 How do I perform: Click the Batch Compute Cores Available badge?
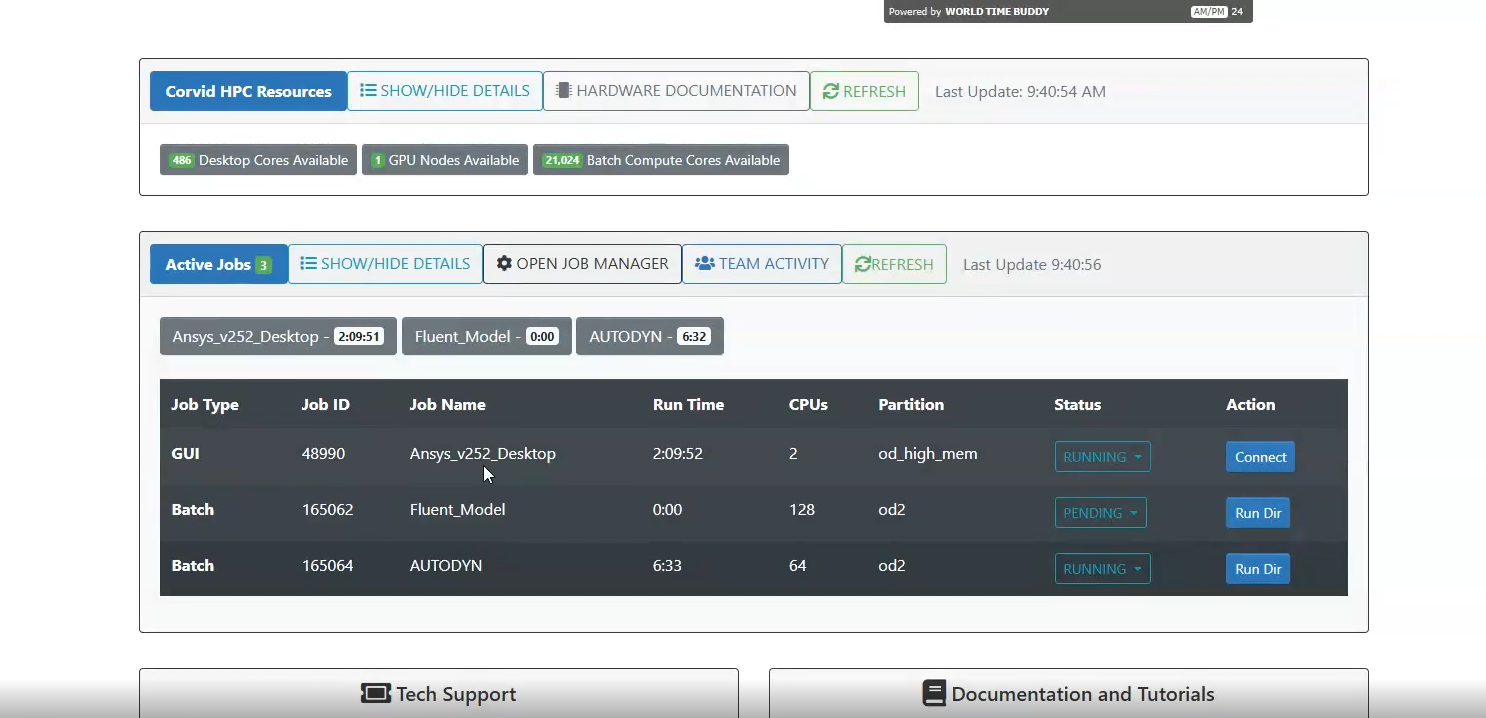tap(660, 160)
